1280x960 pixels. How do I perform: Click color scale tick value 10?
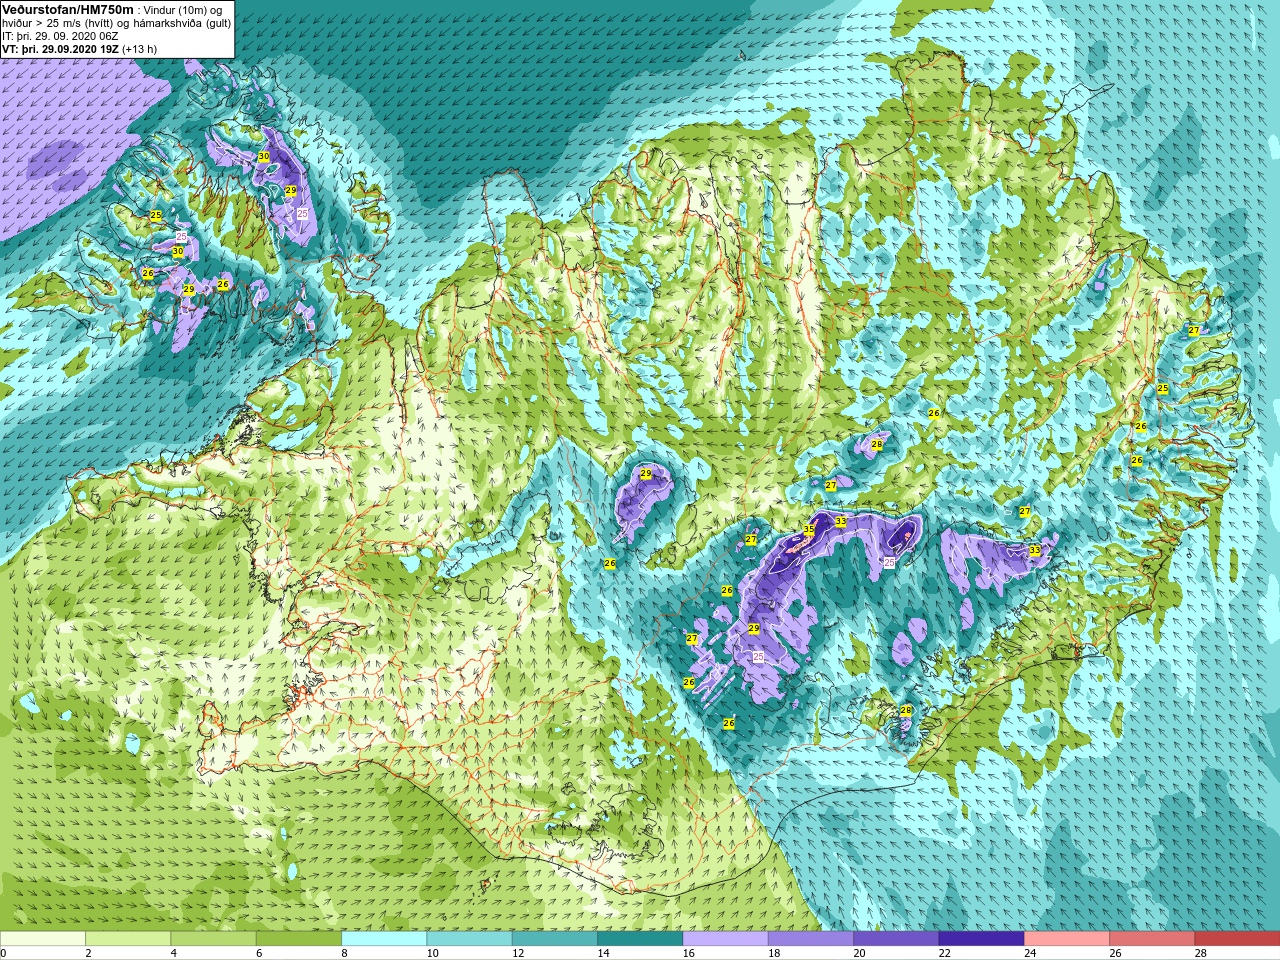pyautogui.click(x=432, y=953)
